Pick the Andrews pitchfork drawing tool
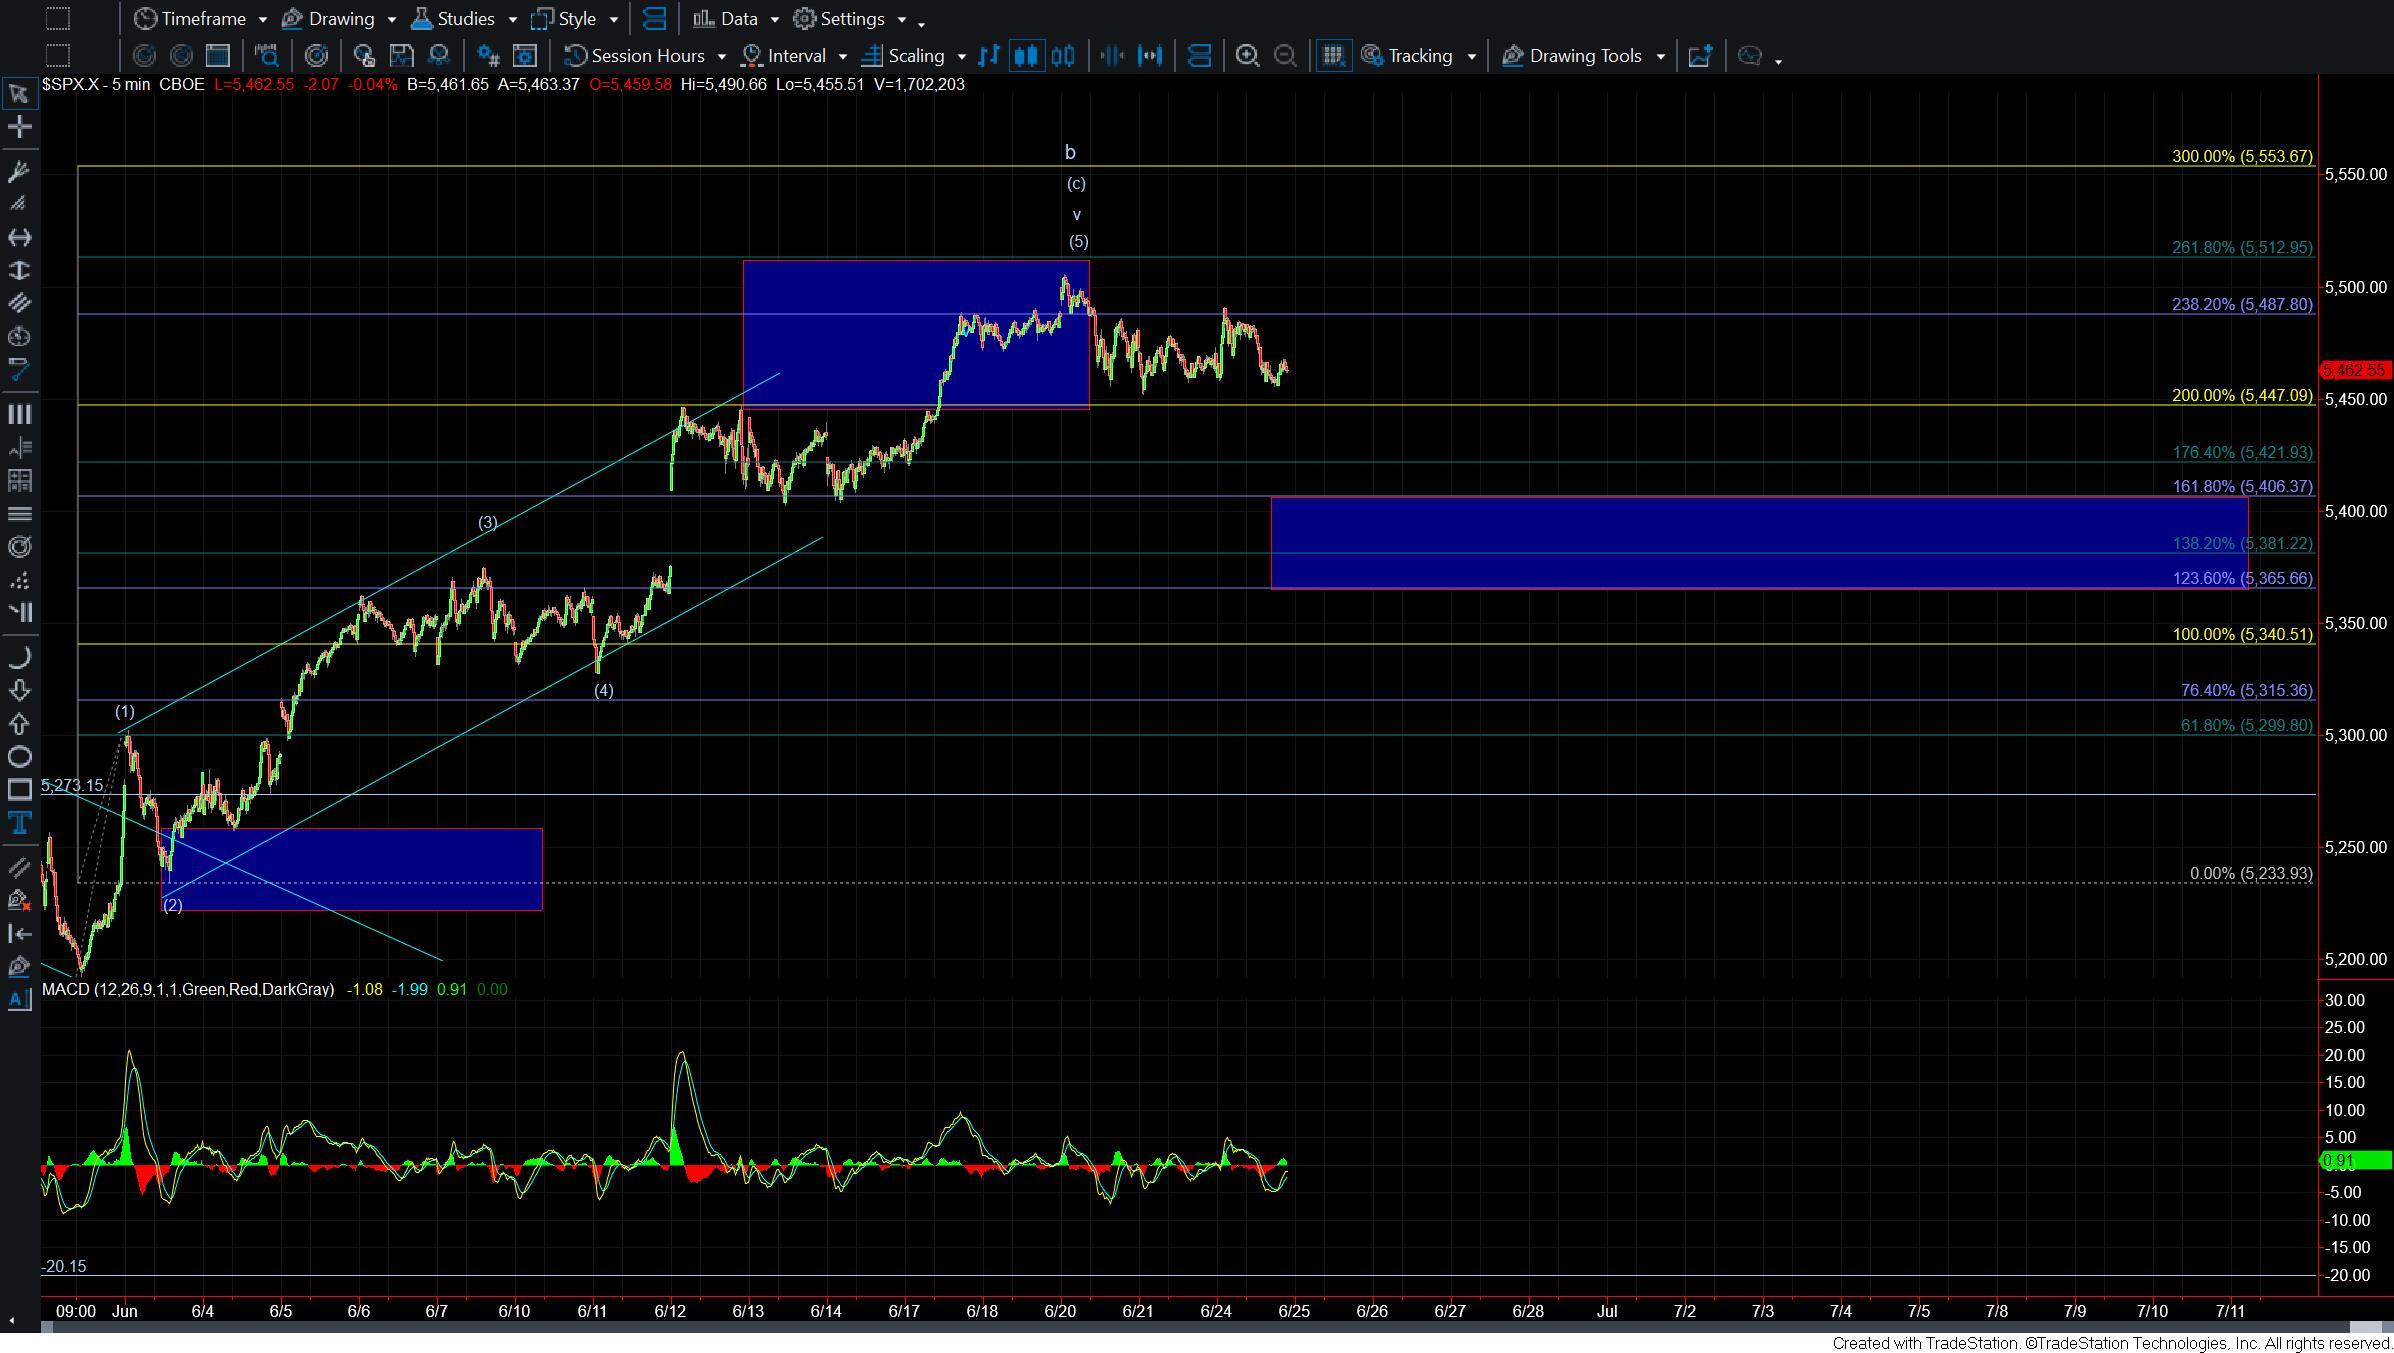This screenshot has width=2394, height=1353. click(x=18, y=171)
